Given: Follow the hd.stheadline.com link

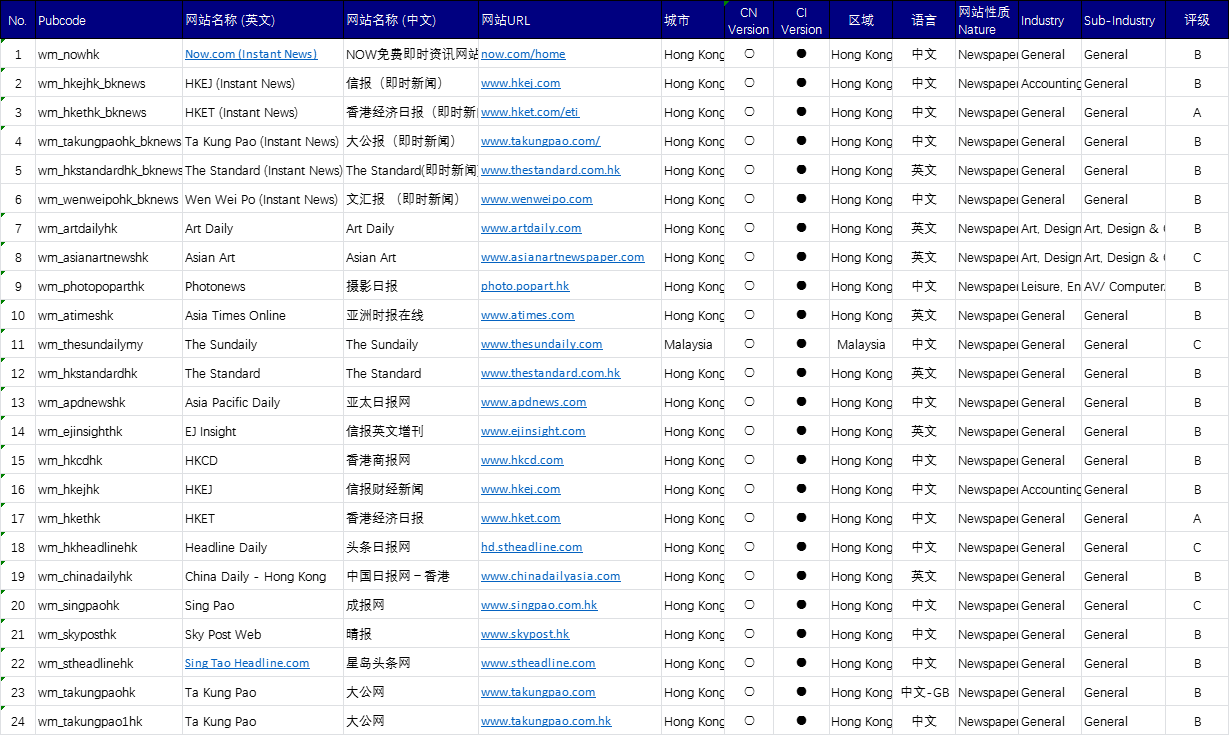Looking at the screenshot, I should 532,547.
